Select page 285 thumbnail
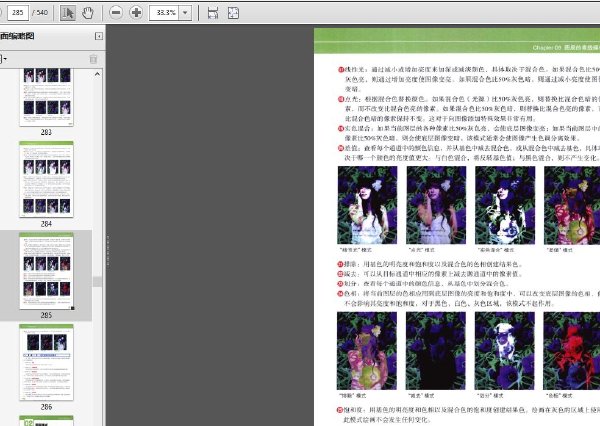The width and height of the screenshot is (600, 426). tap(46, 271)
